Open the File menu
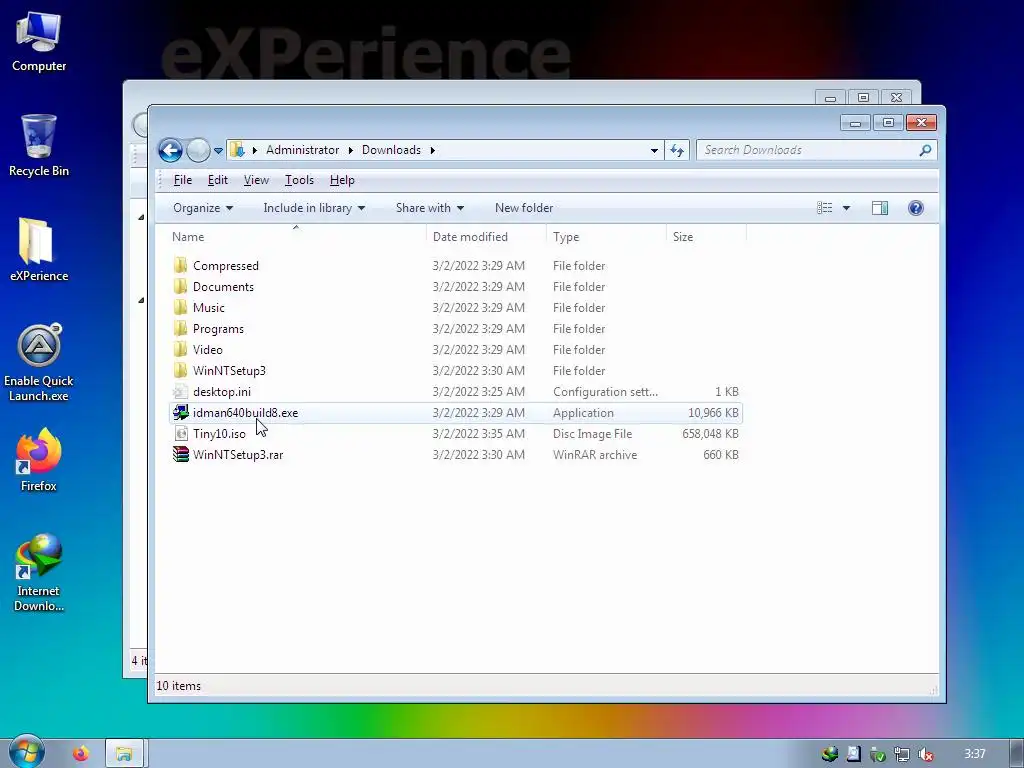Image resolution: width=1024 pixels, height=768 pixels. pyautogui.click(x=183, y=180)
